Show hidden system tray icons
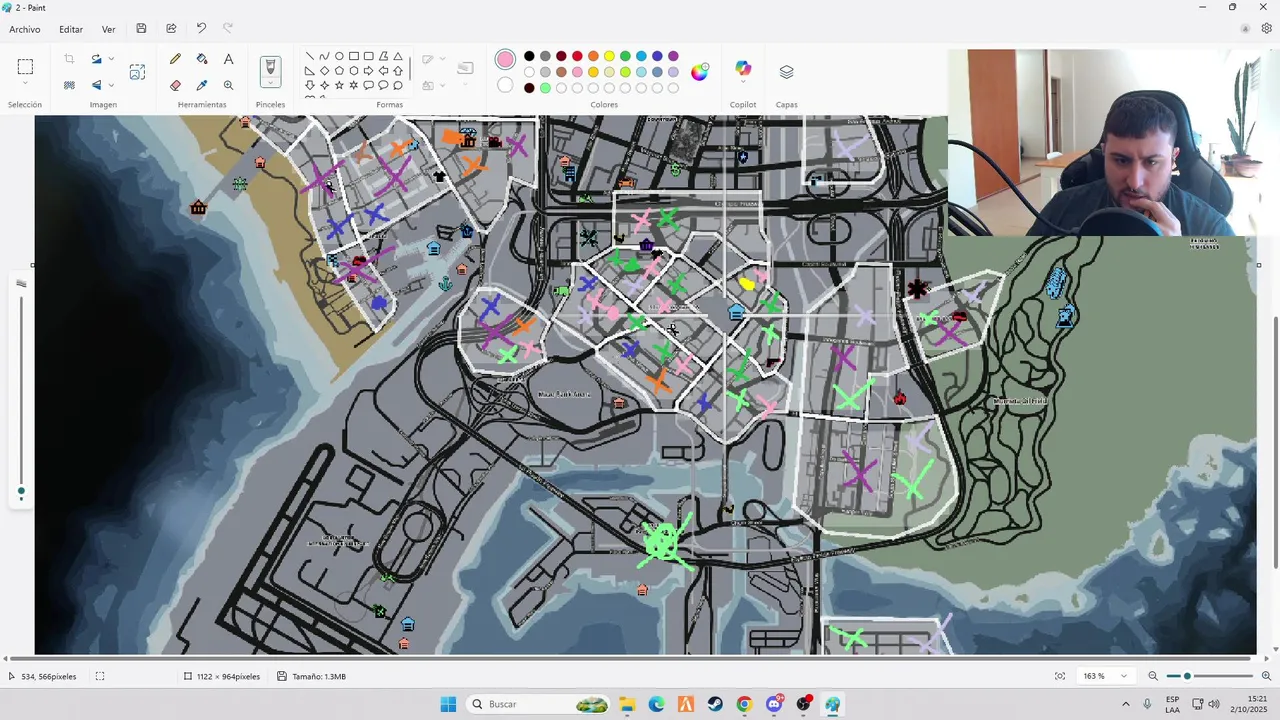 click(1126, 704)
